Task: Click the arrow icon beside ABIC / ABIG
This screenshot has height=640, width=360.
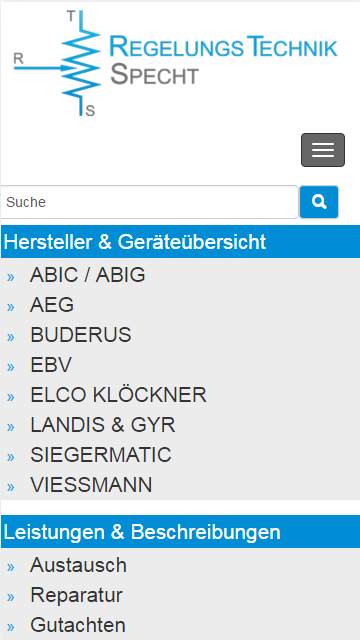Action: pyautogui.click(x=11, y=278)
